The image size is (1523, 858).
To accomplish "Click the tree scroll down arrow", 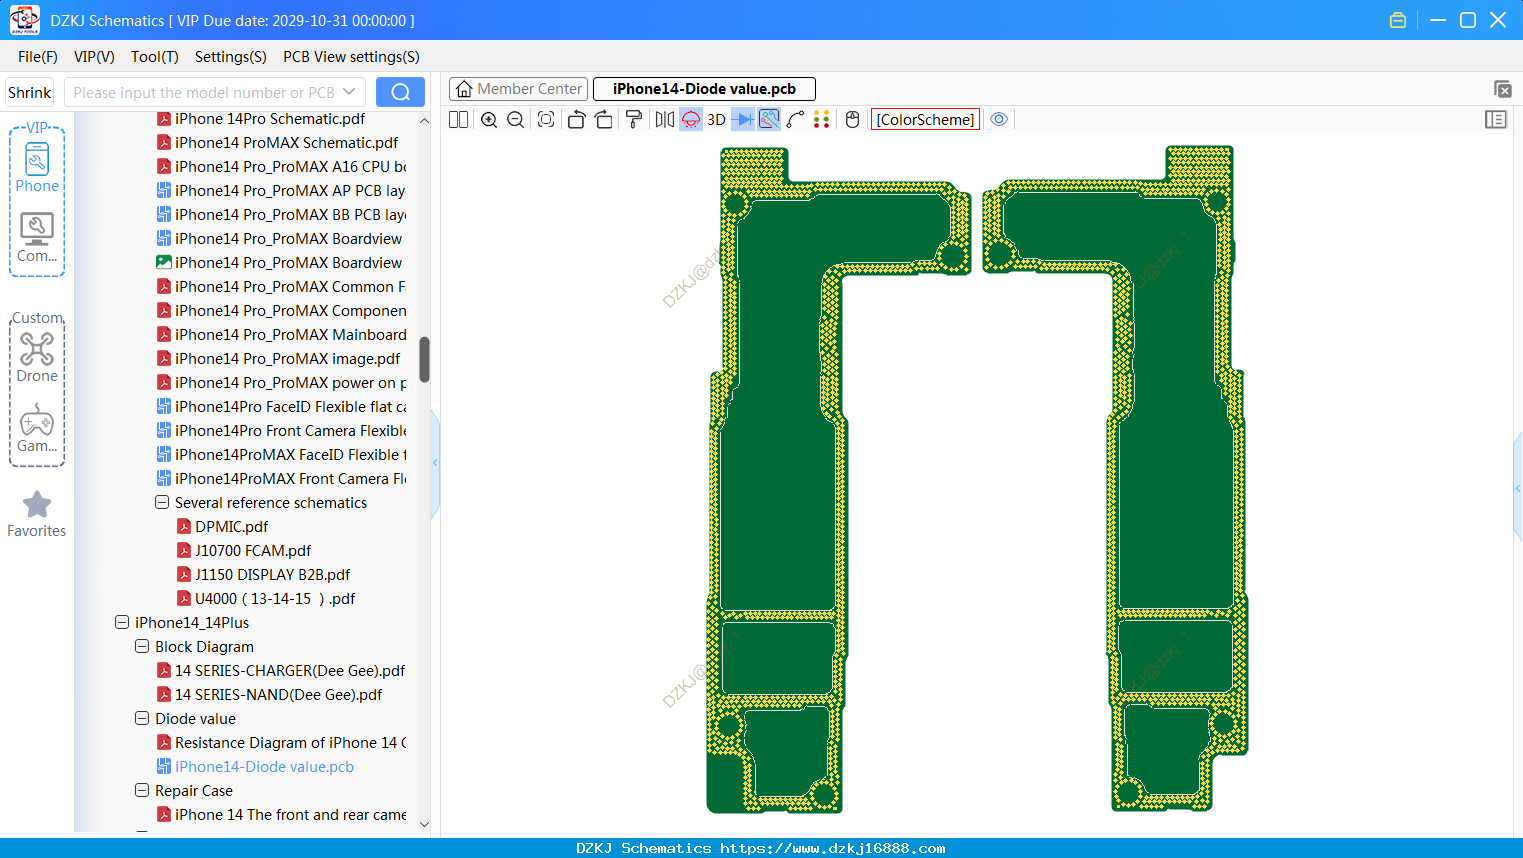I will [424, 825].
